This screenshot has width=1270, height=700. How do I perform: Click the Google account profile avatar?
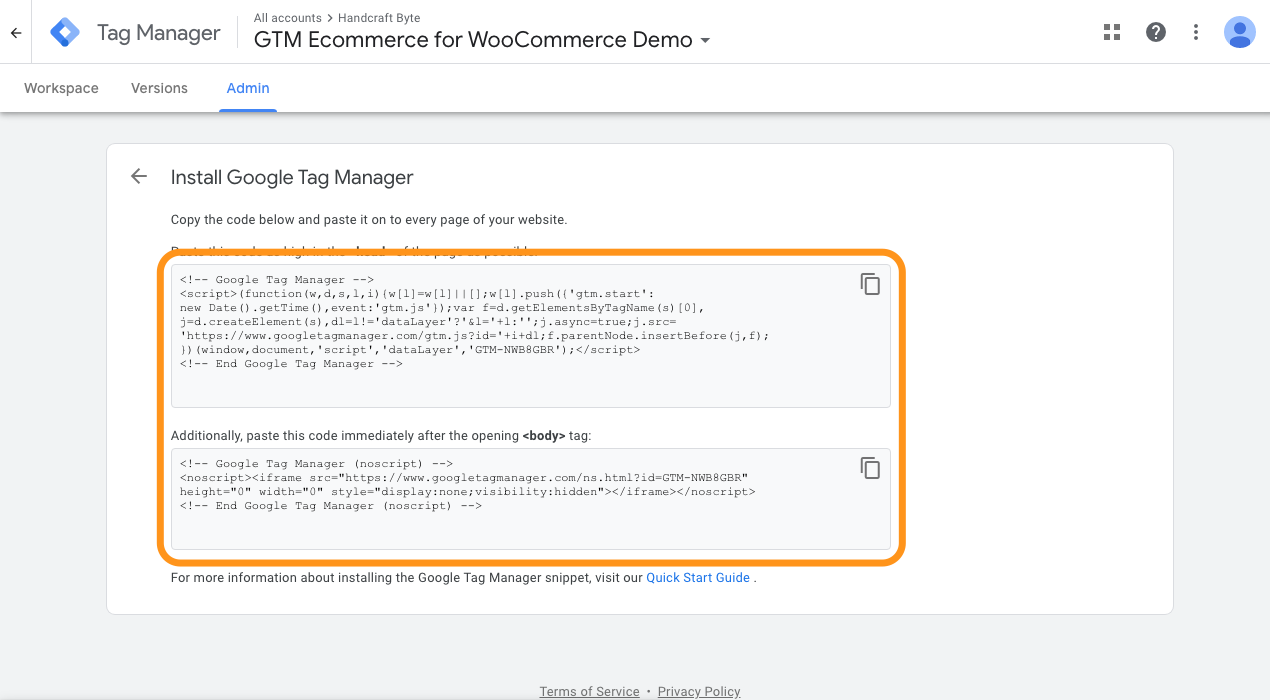coord(1239,31)
